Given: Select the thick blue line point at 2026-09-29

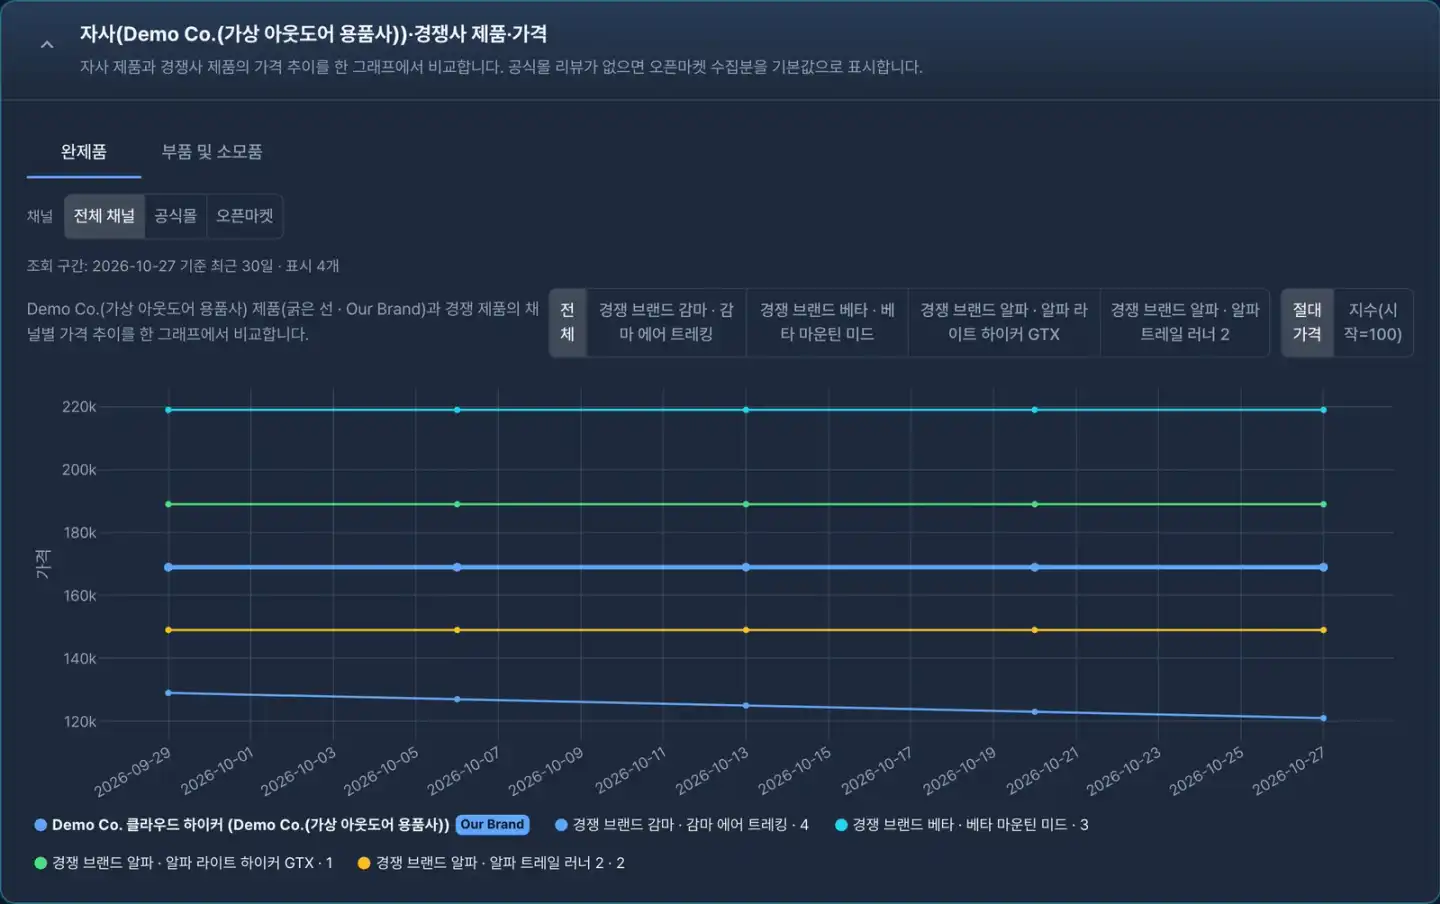Looking at the screenshot, I should (168, 567).
